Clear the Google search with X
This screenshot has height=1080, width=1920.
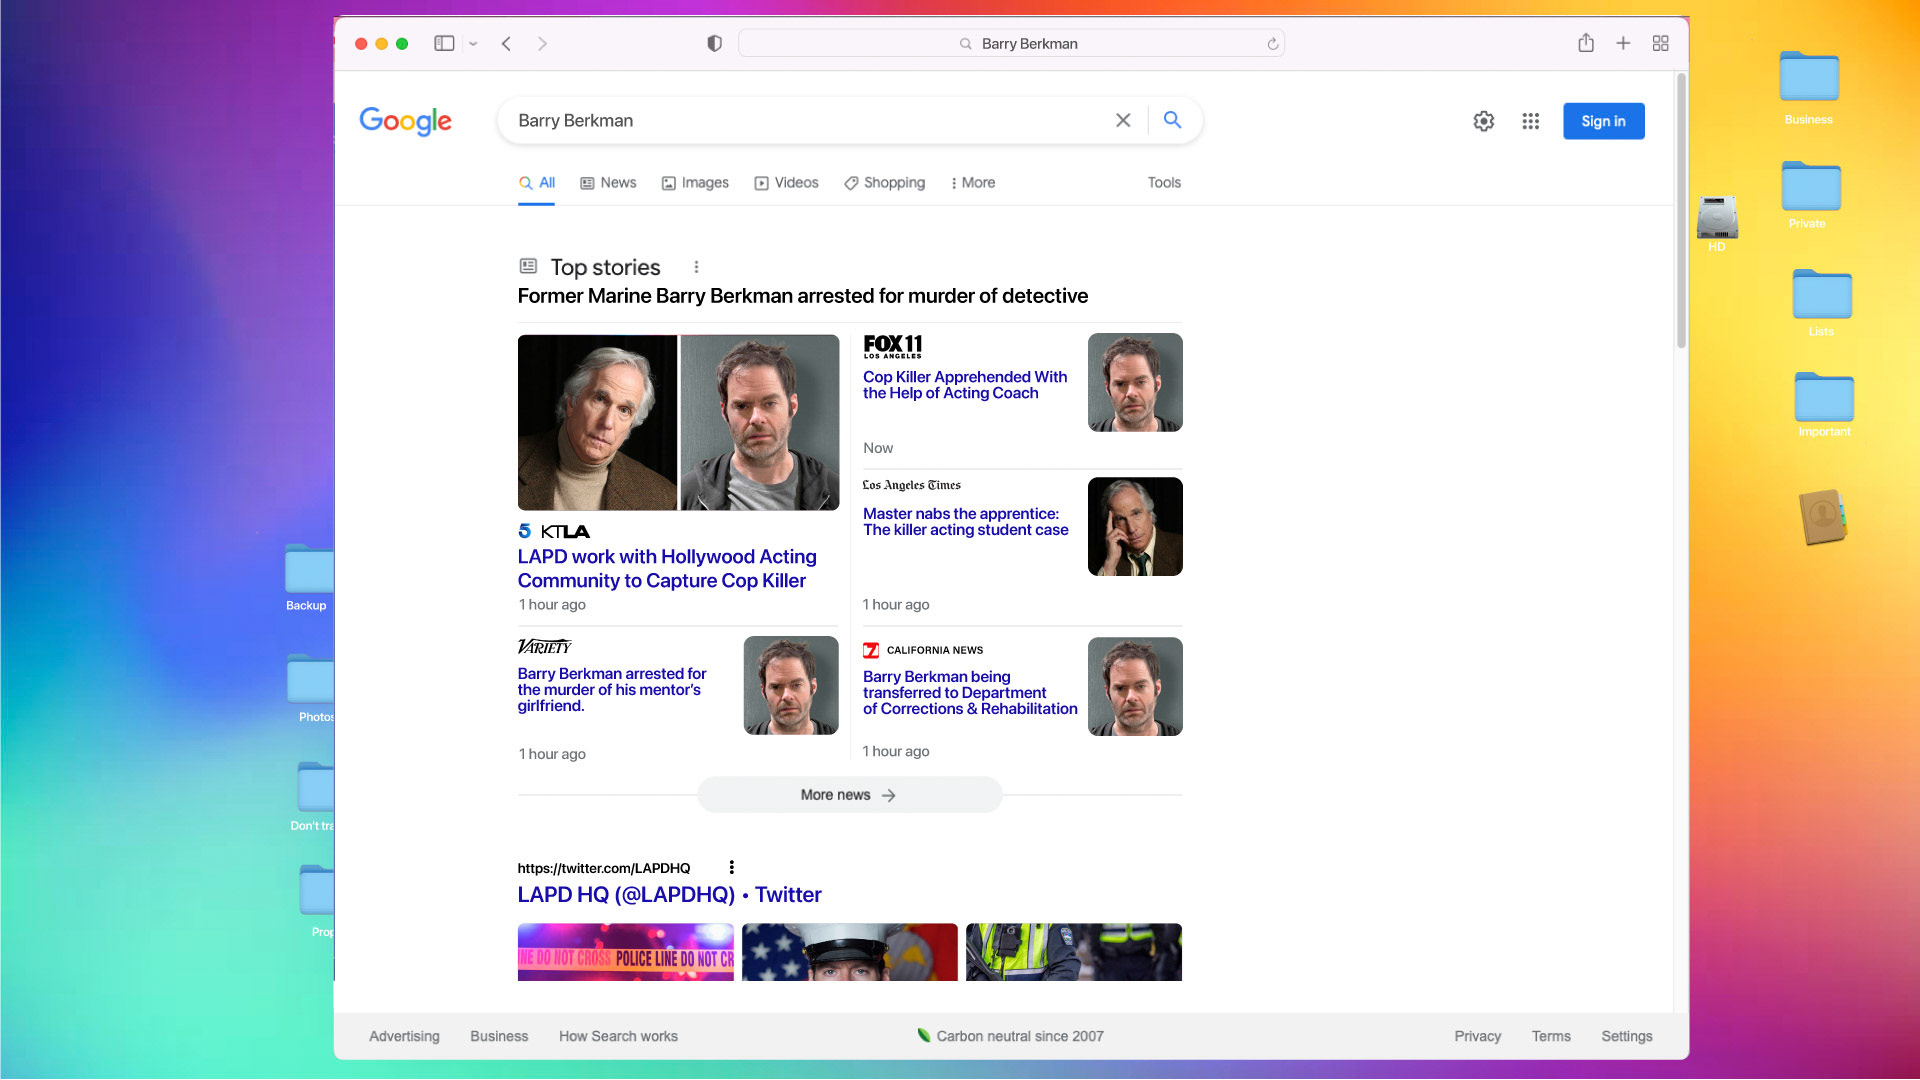point(1123,120)
